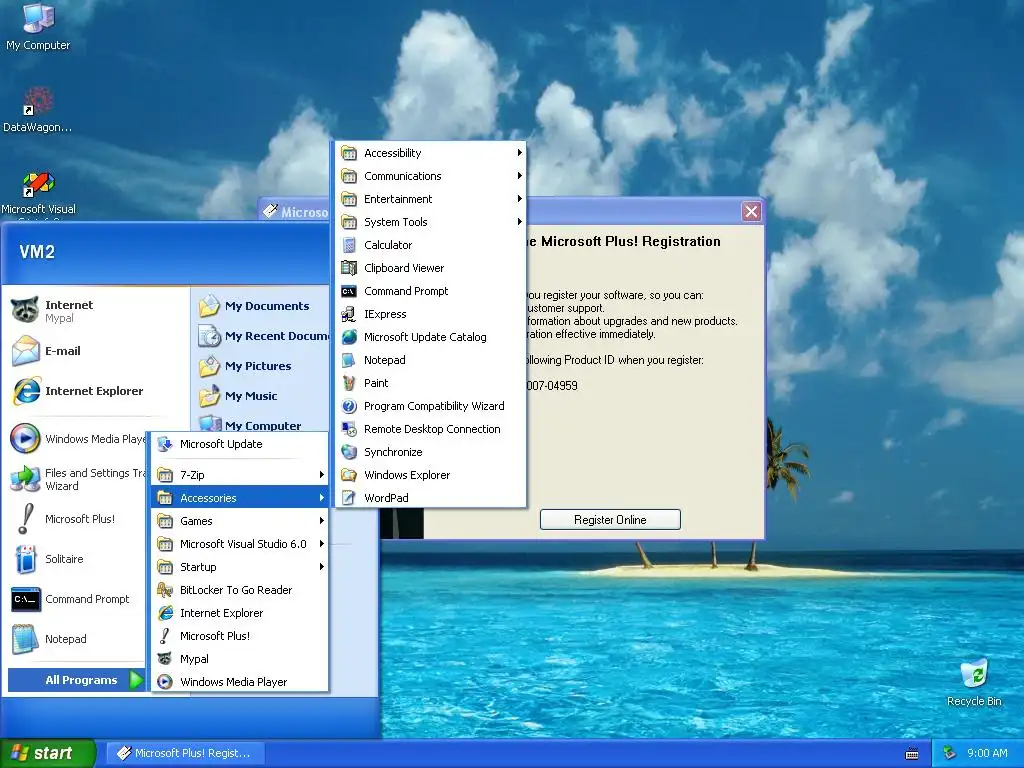The image size is (1024, 768).
Task: Open Command Prompt icon in Accessories submenu
Action: (349, 291)
